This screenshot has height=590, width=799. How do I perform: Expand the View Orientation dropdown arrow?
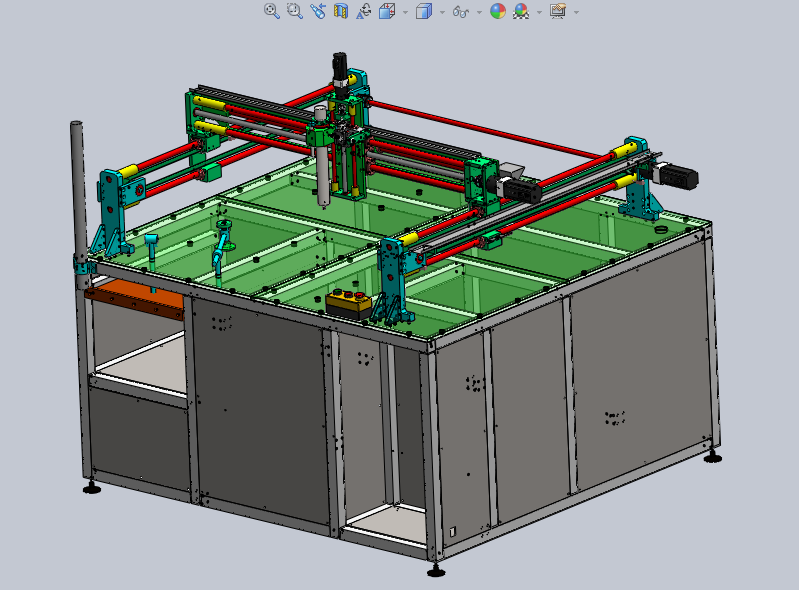404,12
